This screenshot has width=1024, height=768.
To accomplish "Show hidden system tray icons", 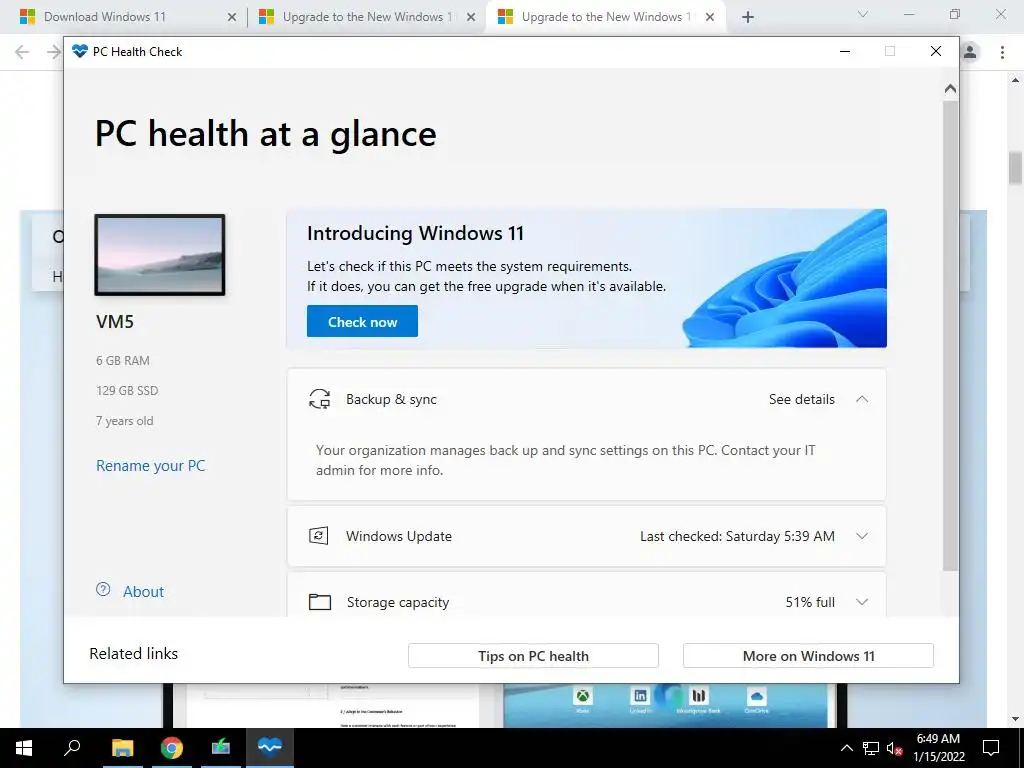I will 846,748.
